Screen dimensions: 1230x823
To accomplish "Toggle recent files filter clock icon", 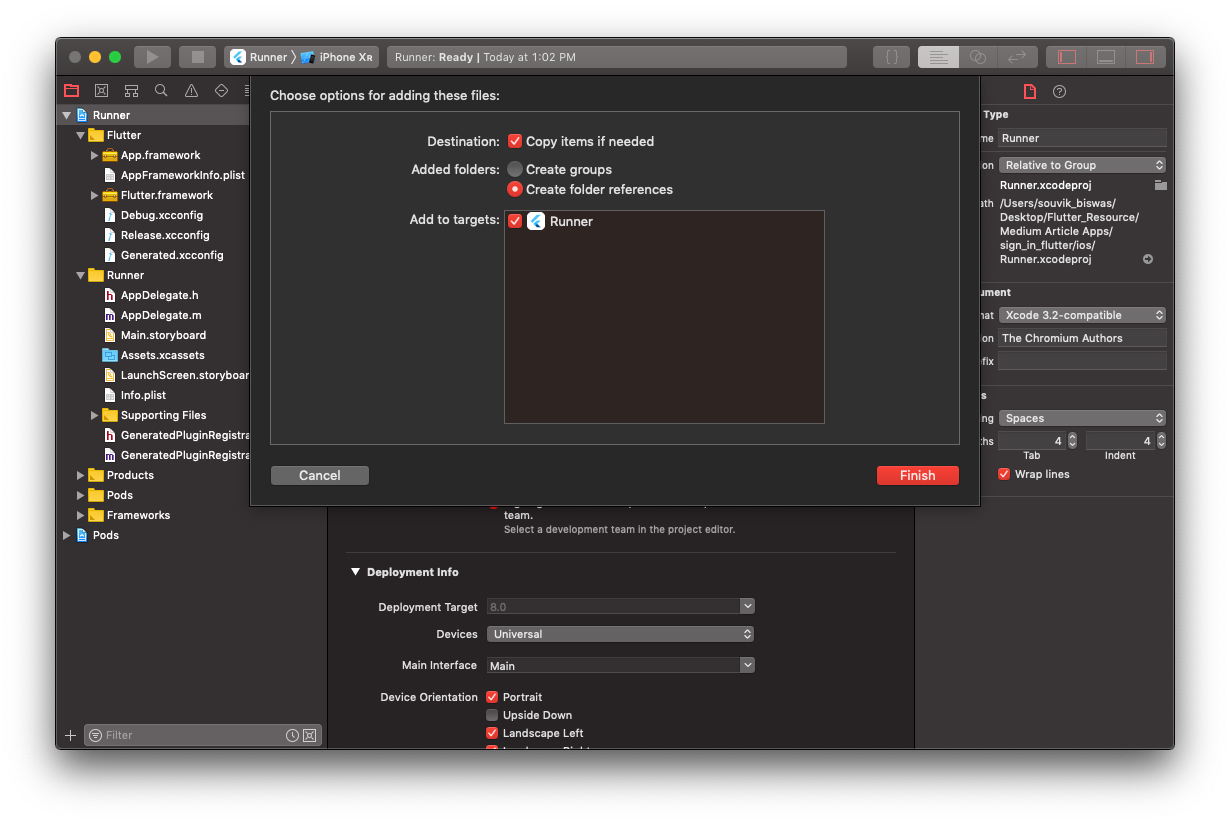I will [x=292, y=735].
